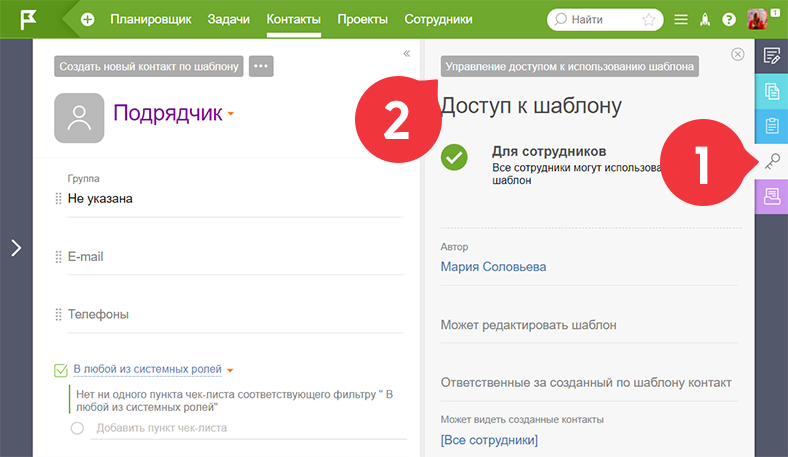Open the notes icon in right sidebar
The width and height of the screenshot is (788, 457).
(771, 55)
